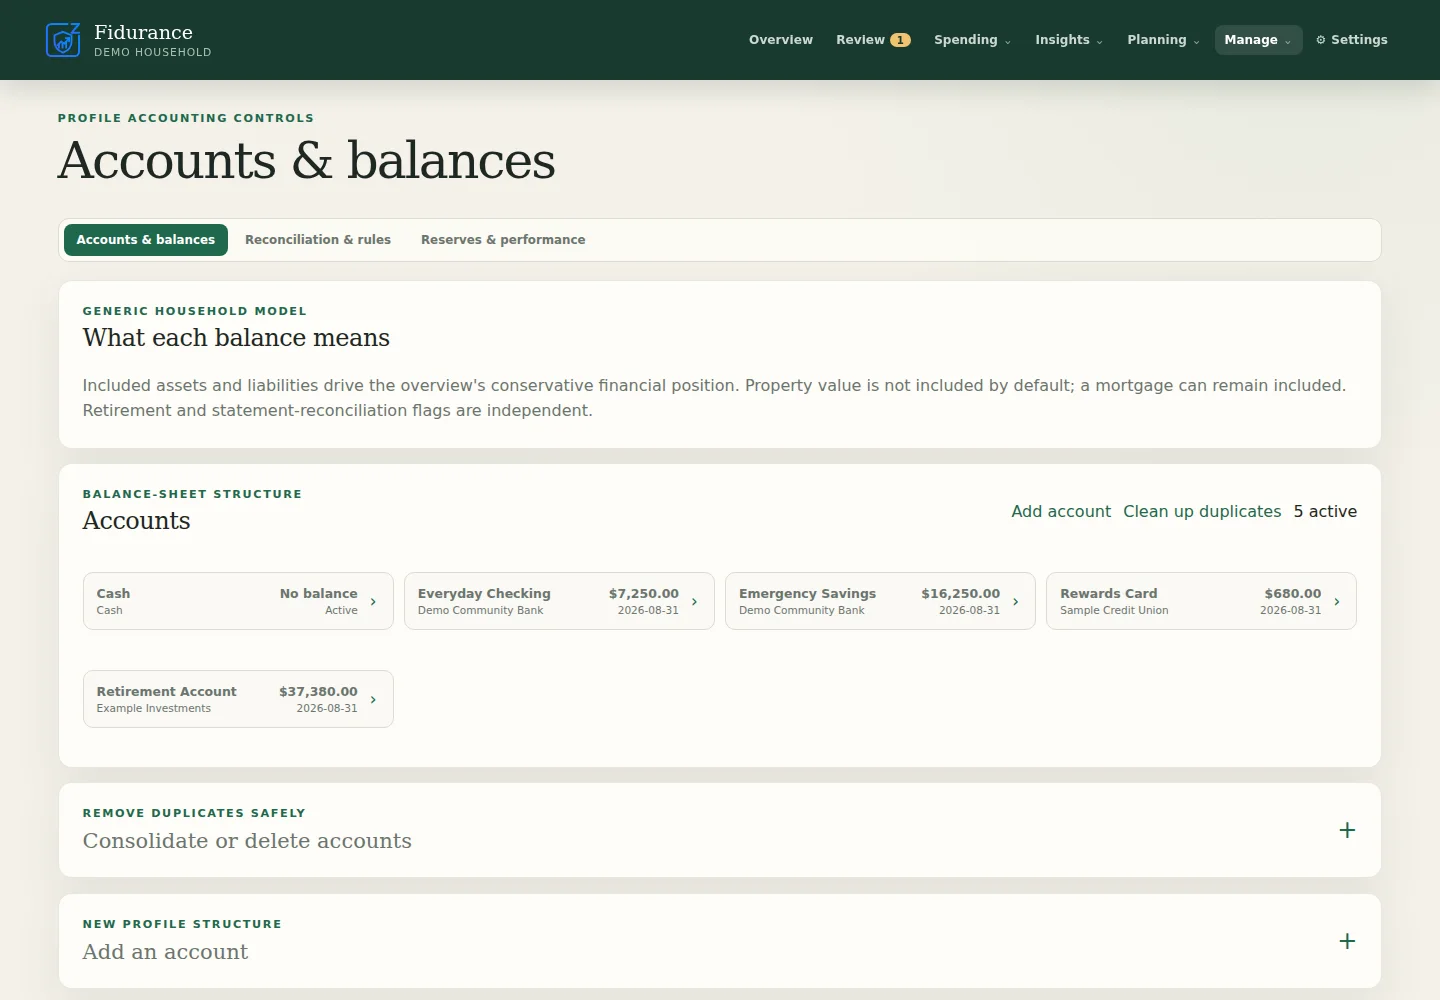Open the Review page
Screen dimensions: 1440x1000
pyautogui.click(x=873, y=40)
